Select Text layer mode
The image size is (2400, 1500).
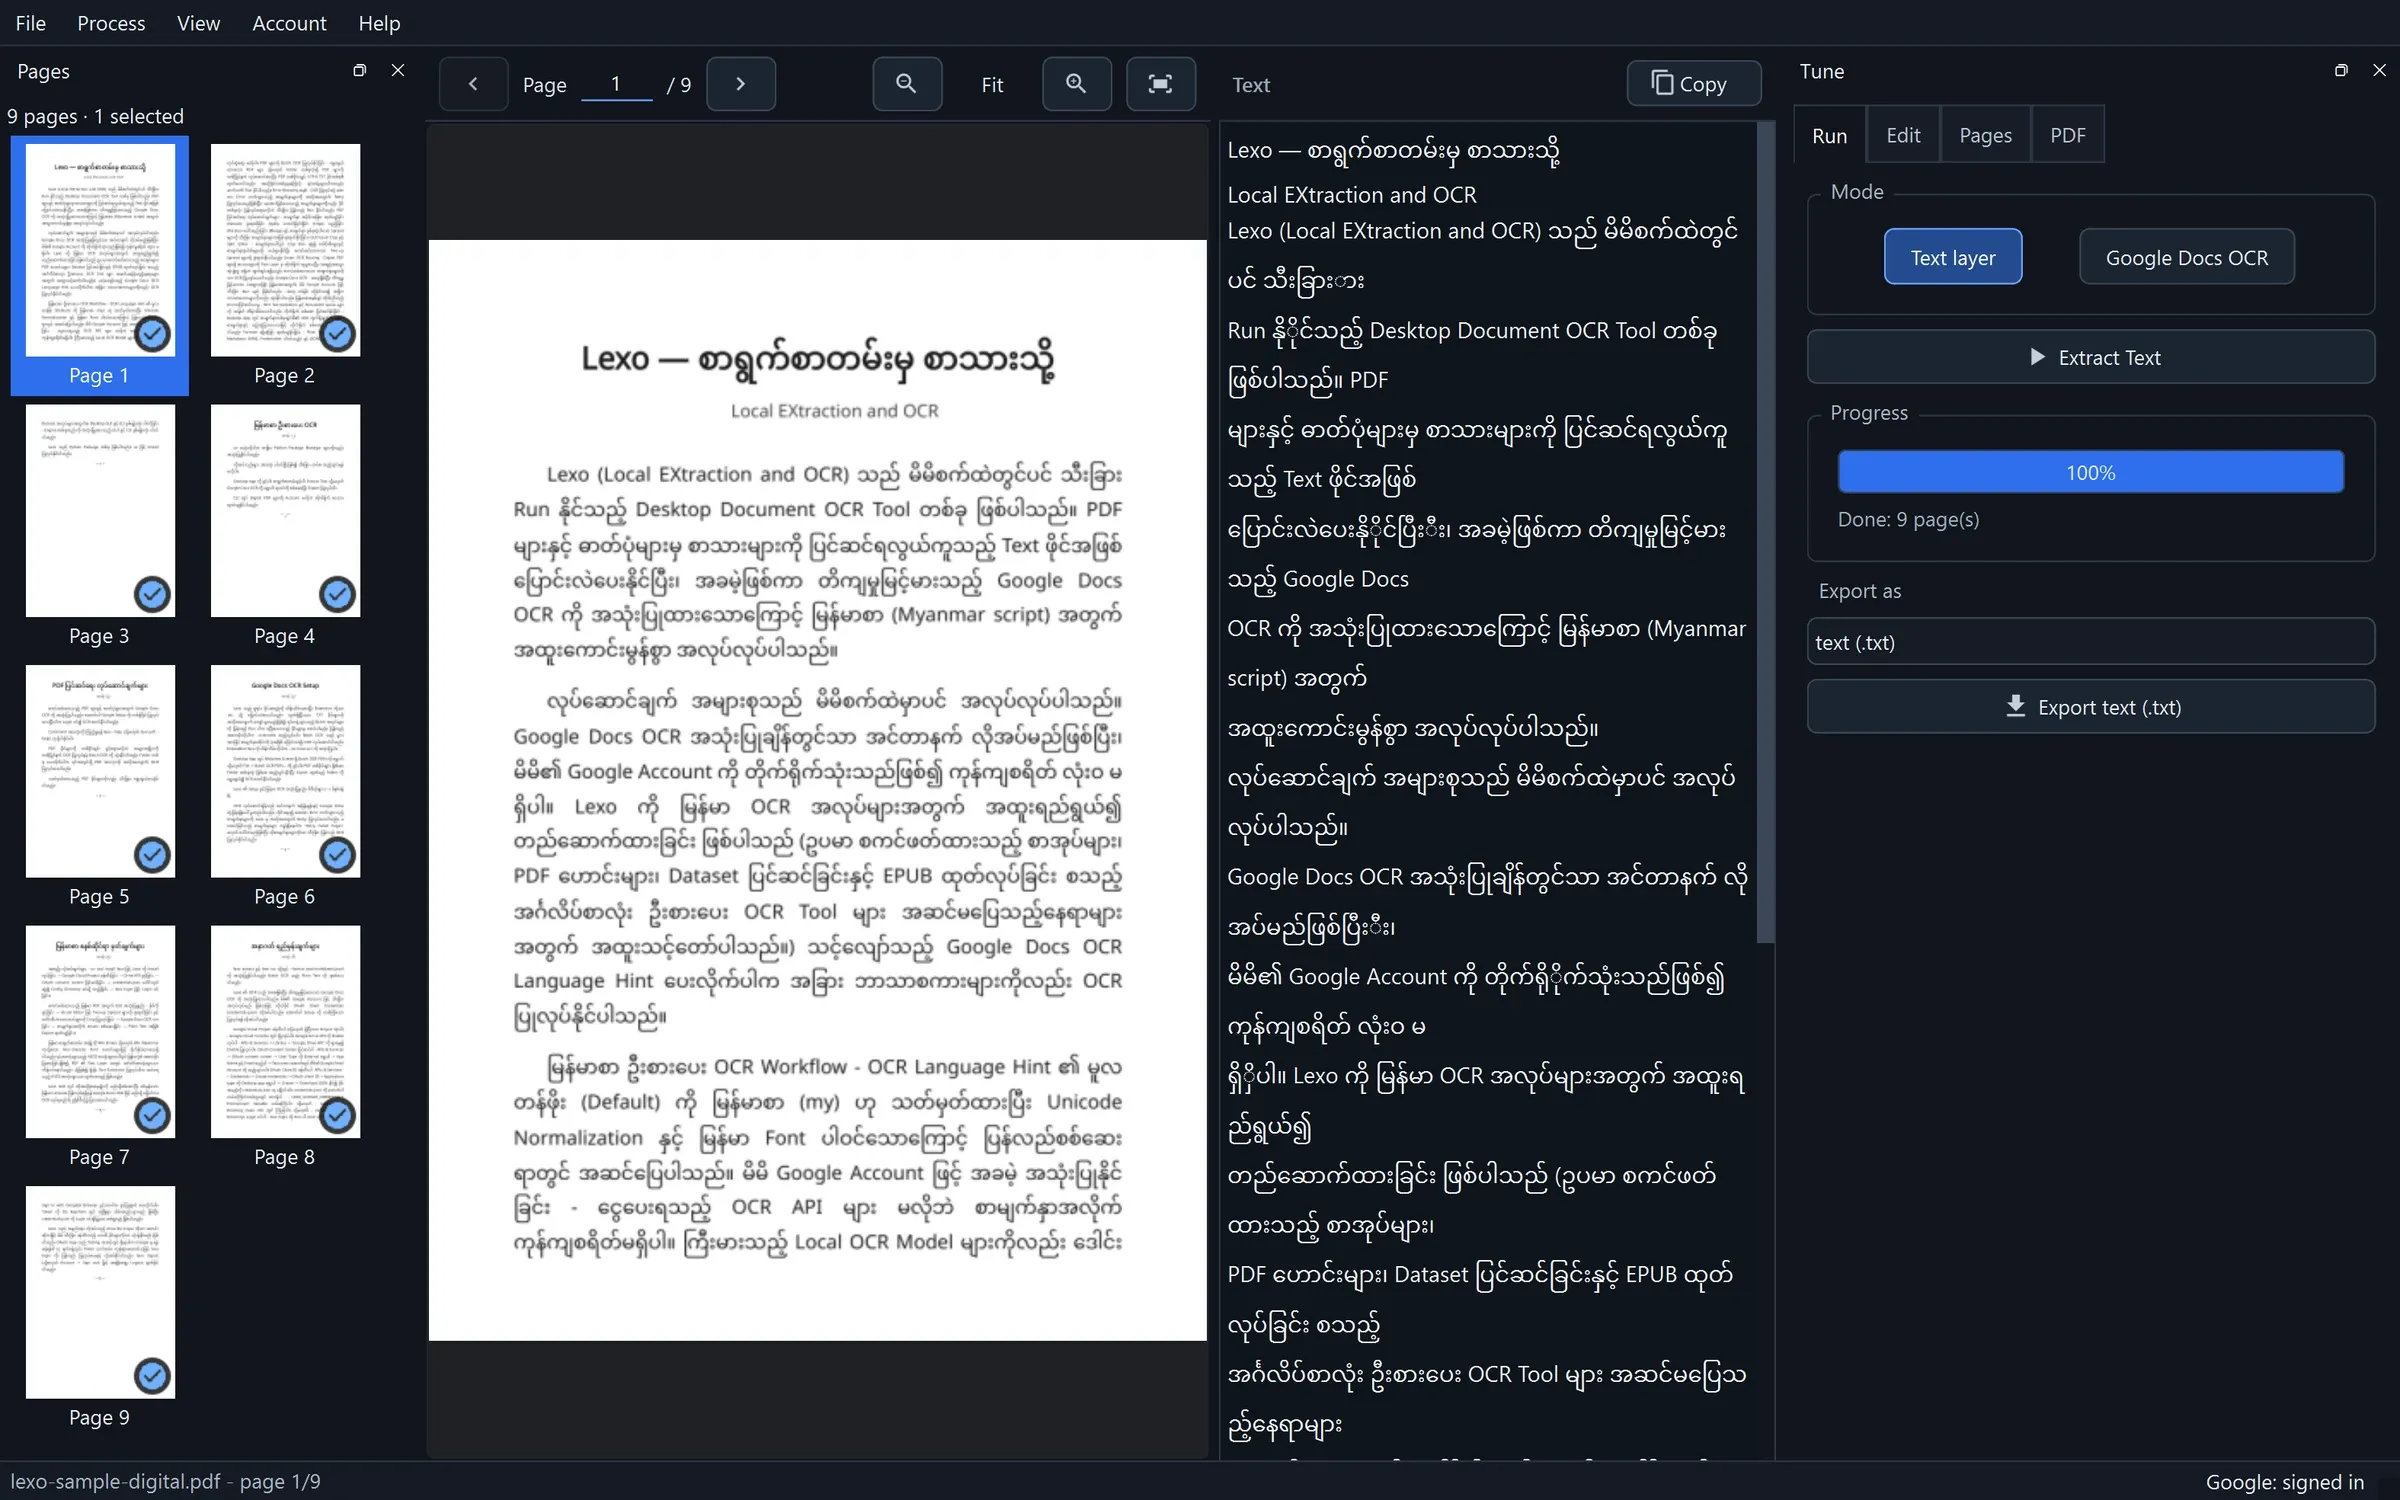click(1953, 257)
